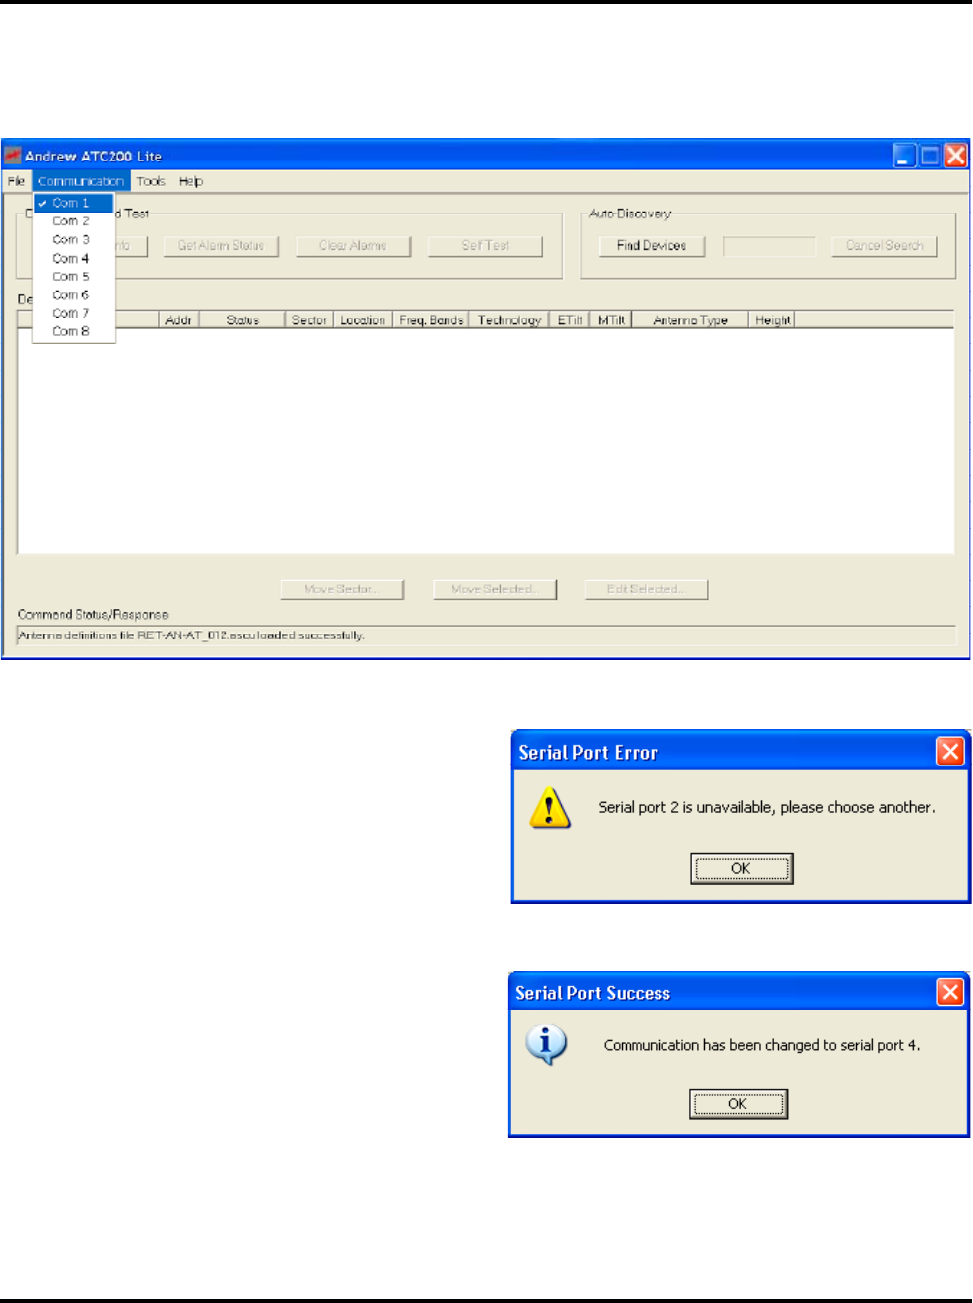This screenshot has height=1303, width=973.
Task: Open the Communication menu
Action: (81, 181)
